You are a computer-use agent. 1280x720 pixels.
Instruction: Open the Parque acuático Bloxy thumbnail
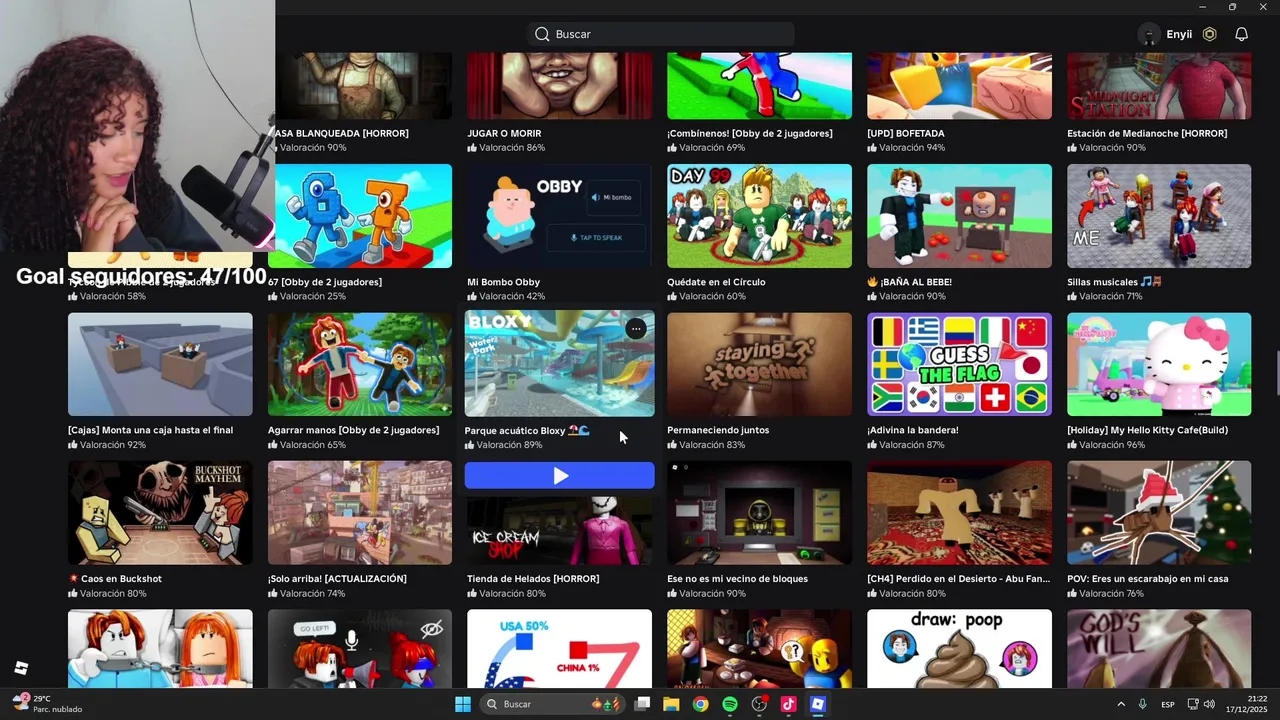point(560,363)
